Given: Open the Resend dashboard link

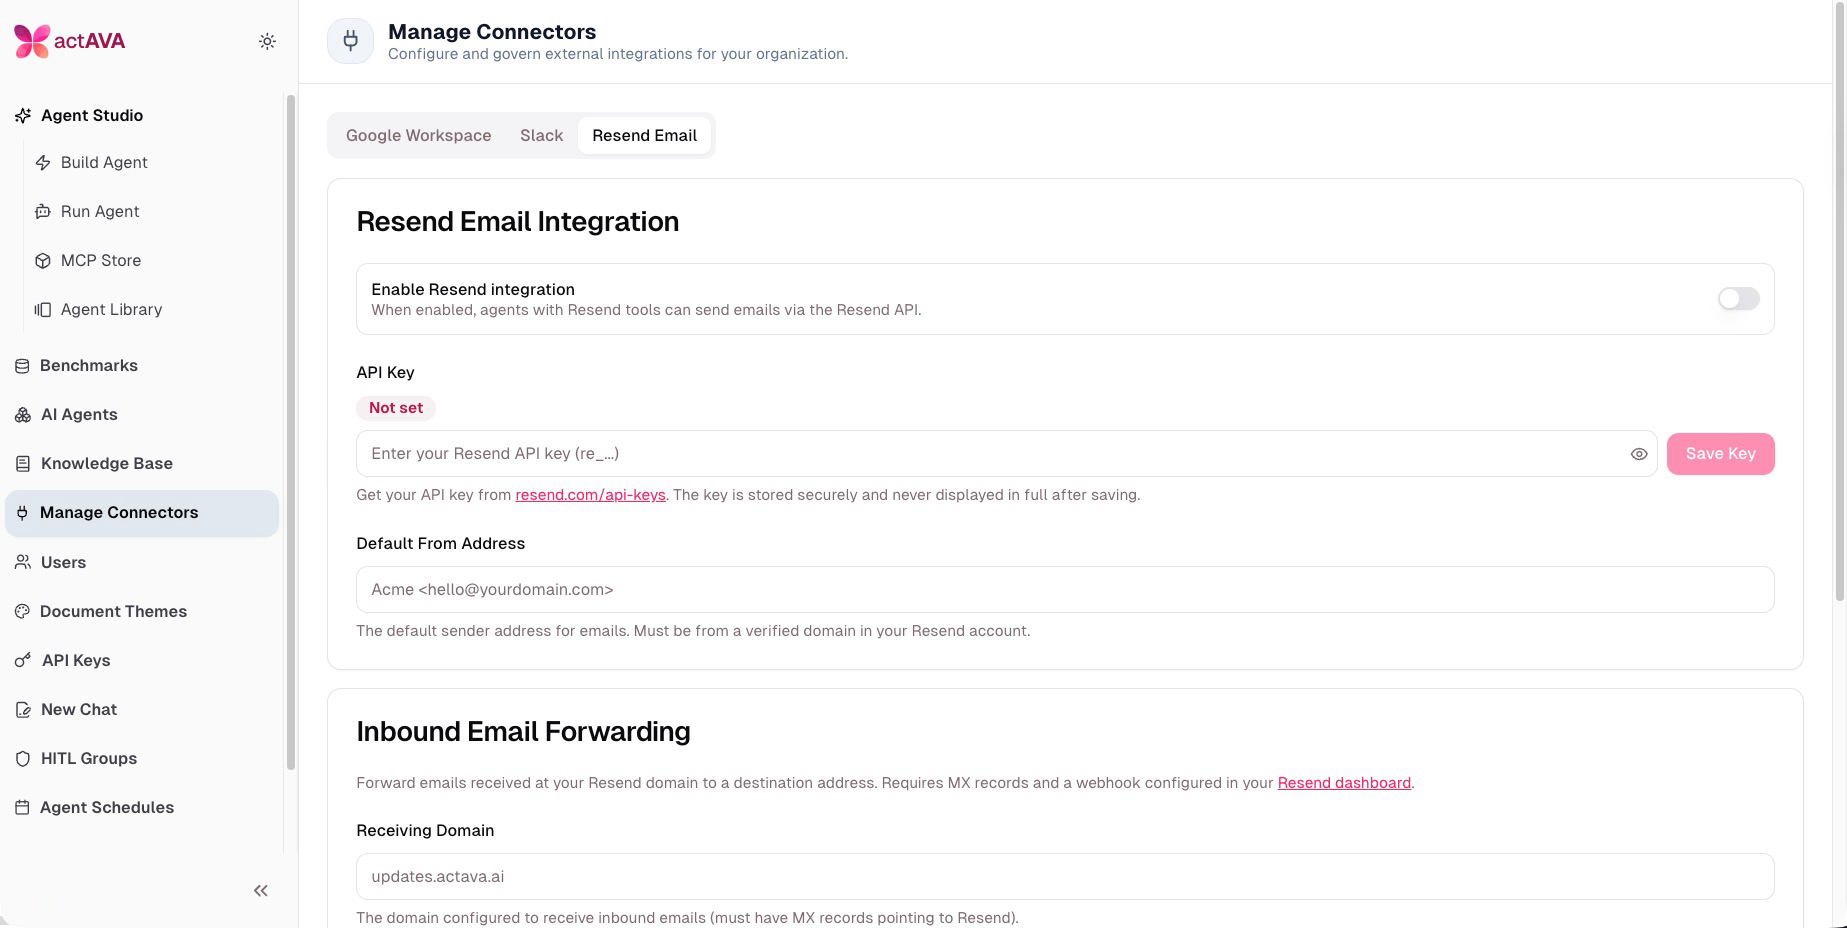Looking at the screenshot, I should (x=1344, y=783).
